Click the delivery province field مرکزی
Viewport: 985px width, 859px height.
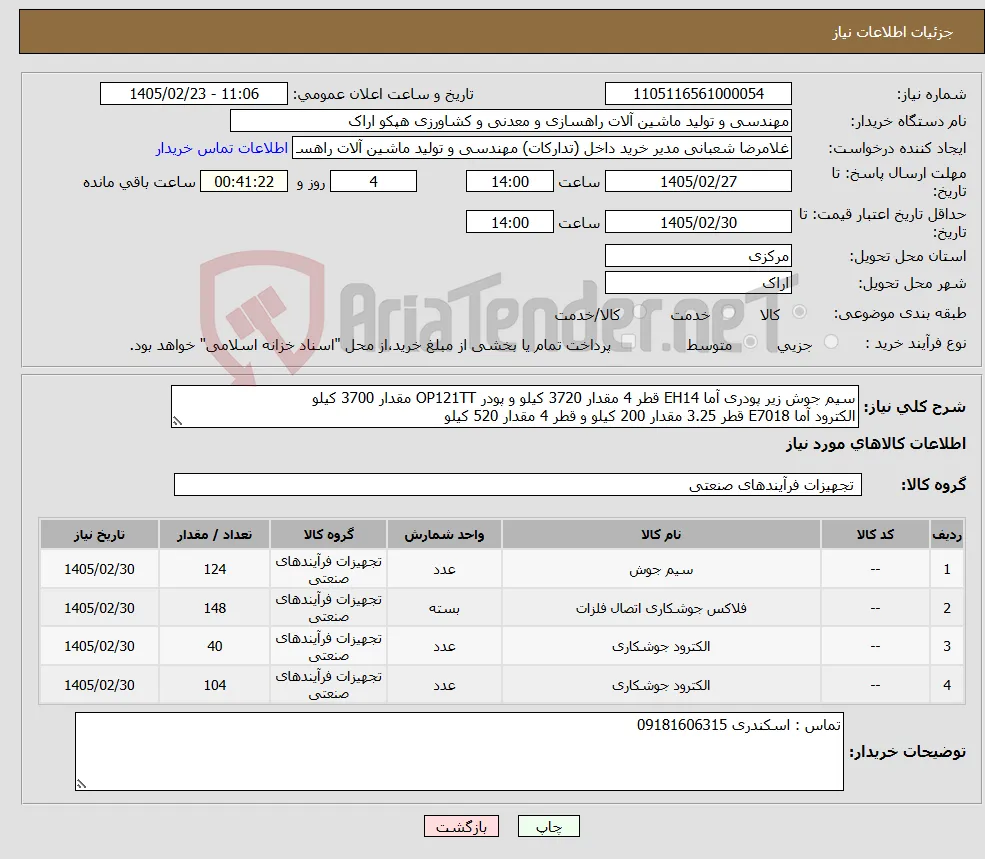(698, 256)
